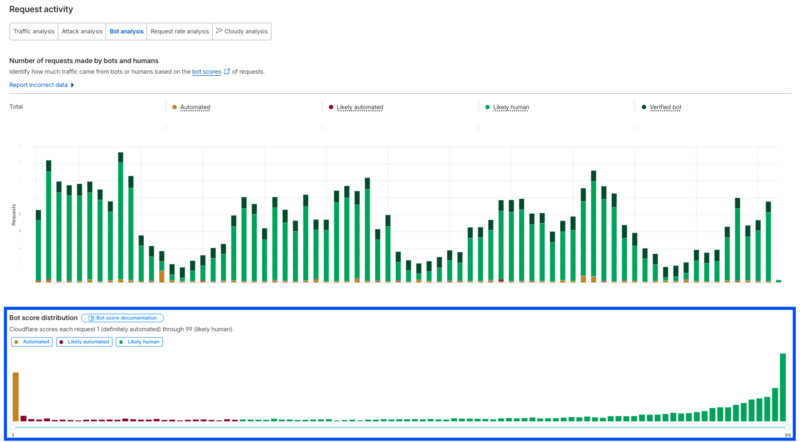Toggle Likely human legend item

[507, 107]
